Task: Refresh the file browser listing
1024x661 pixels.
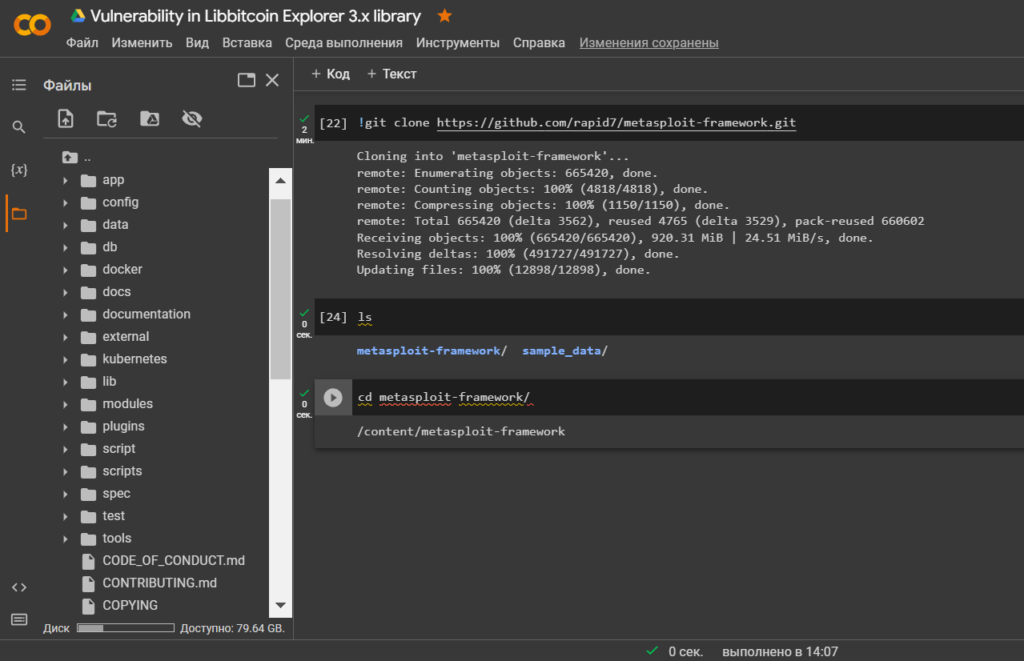Action: click(x=106, y=119)
